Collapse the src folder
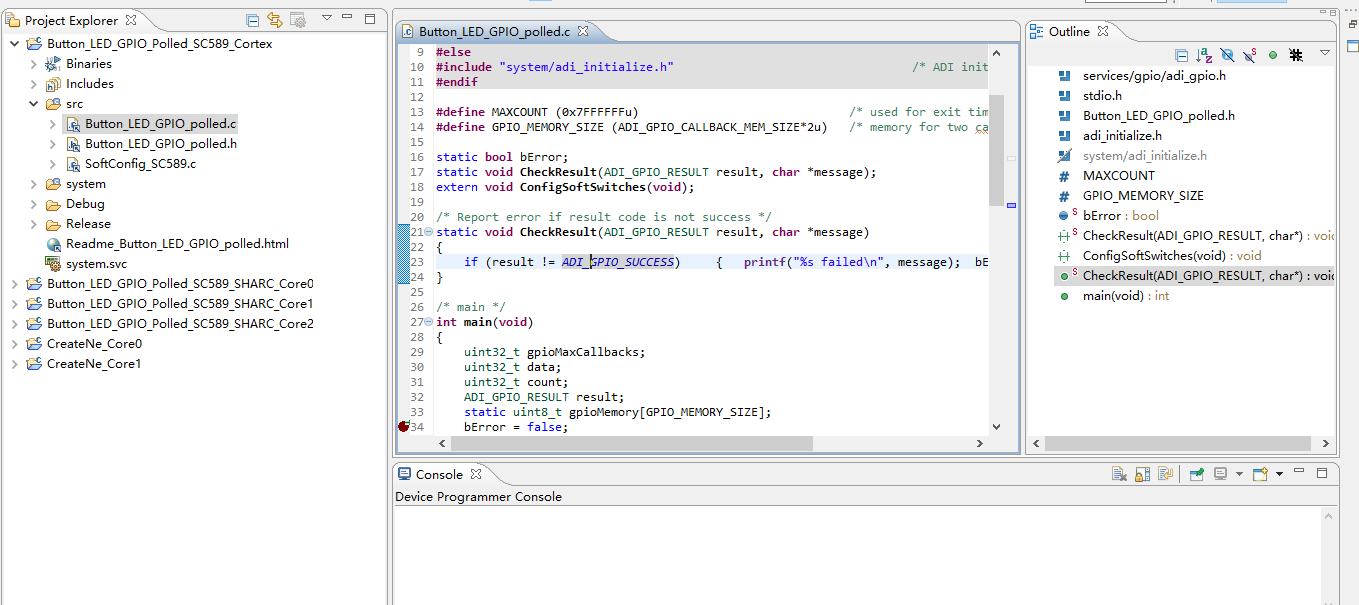Viewport: 1359px width, 605px height. point(33,103)
